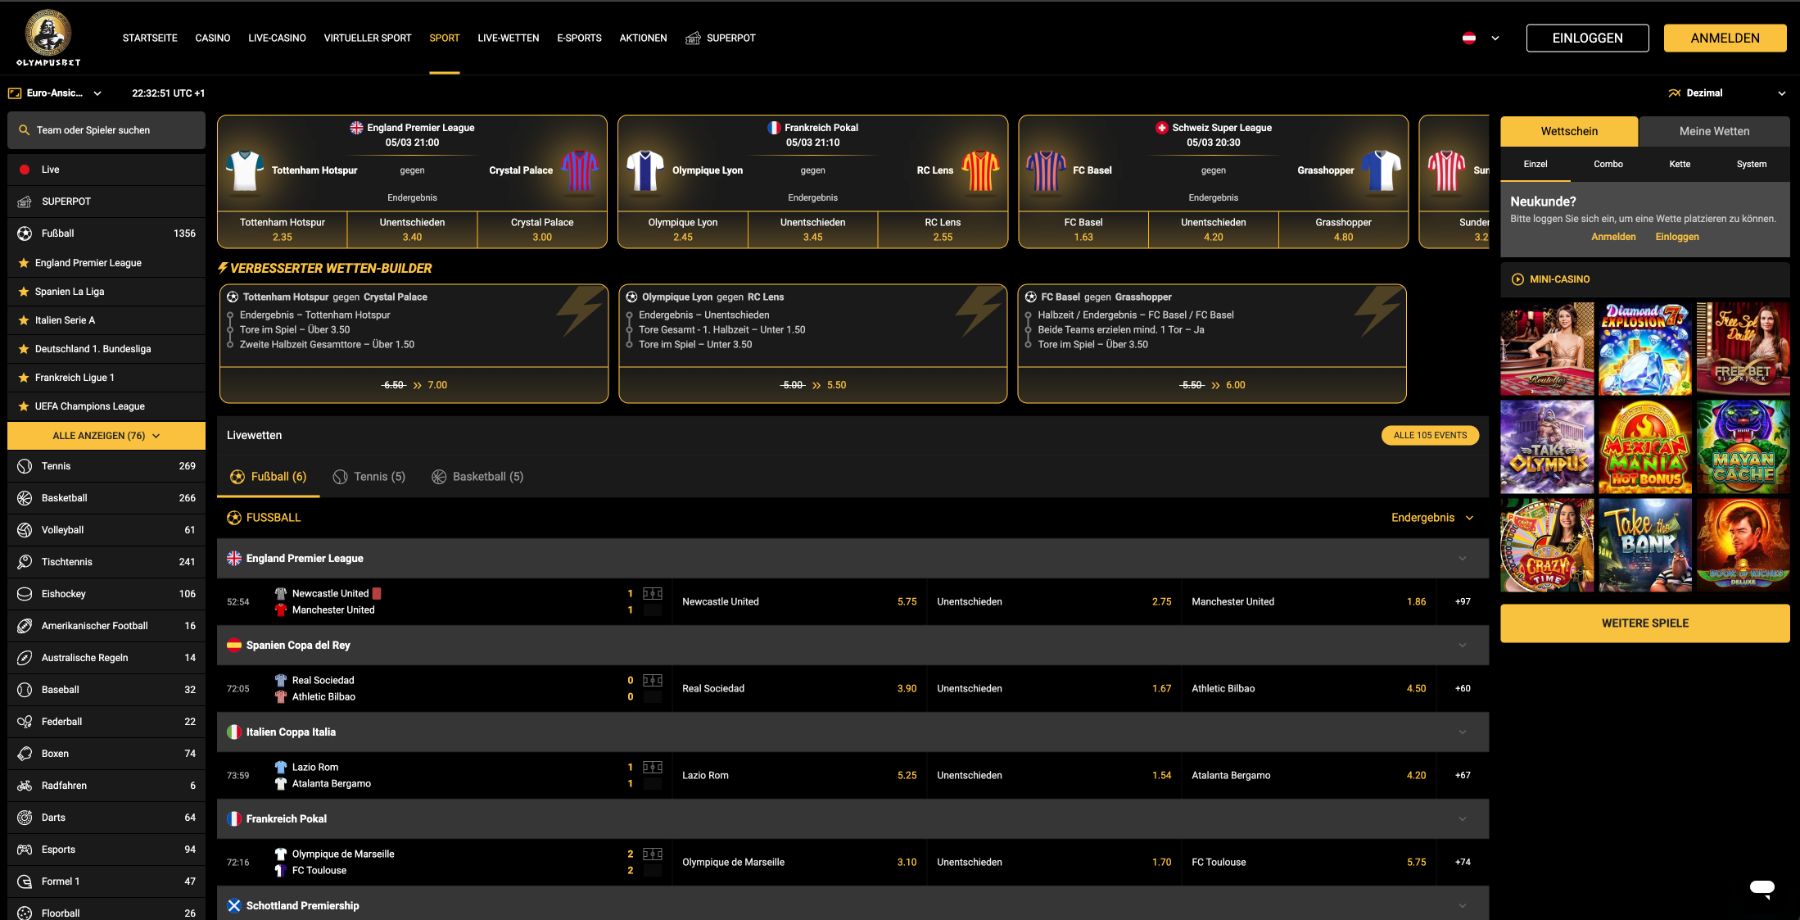Image resolution: width=1800 pixels, height=920 pixels.
Task: Select the Volleyball icon in sidebar
Action: [25, 530]
